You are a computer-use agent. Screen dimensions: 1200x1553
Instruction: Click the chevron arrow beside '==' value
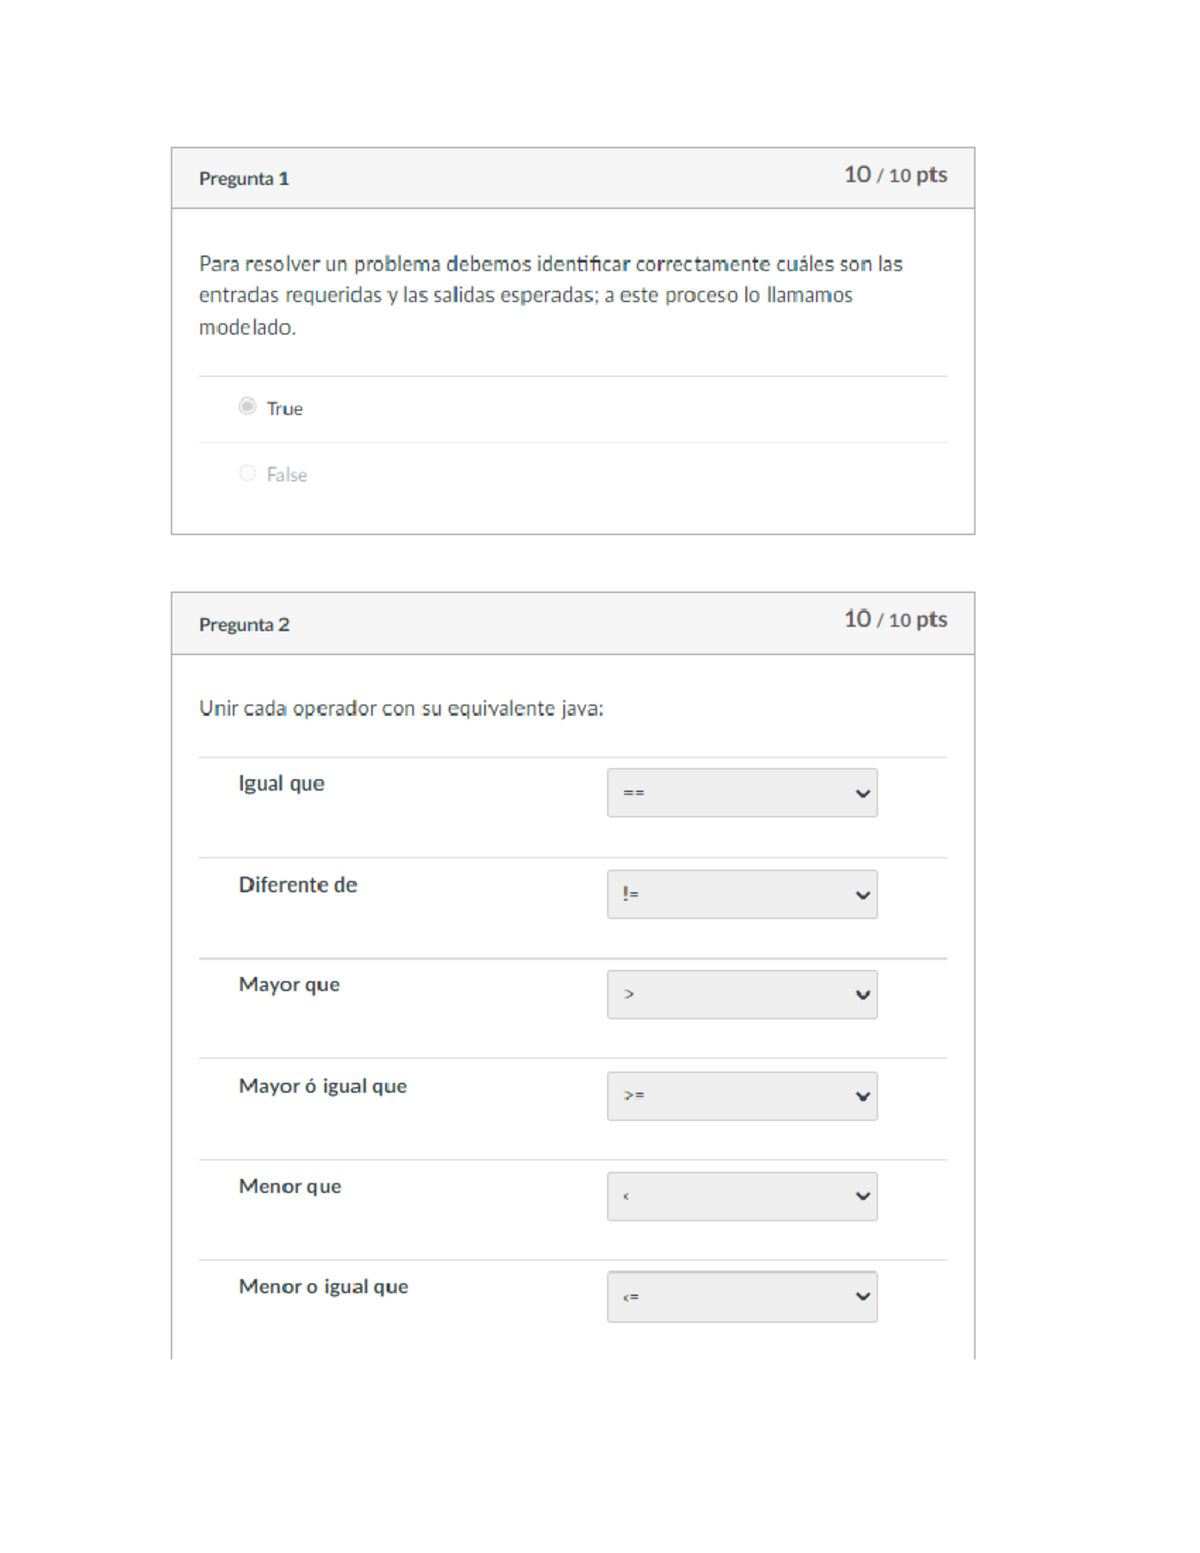click(x=862, y=794)
